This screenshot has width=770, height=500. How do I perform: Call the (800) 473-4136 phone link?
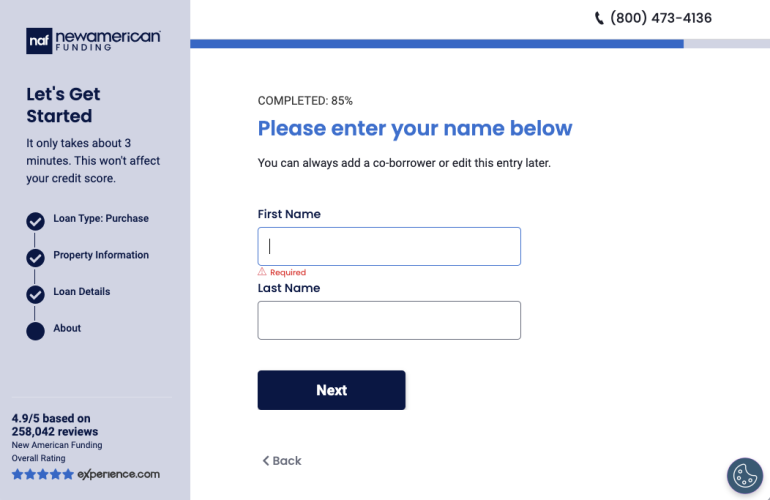tap(660, 18)
